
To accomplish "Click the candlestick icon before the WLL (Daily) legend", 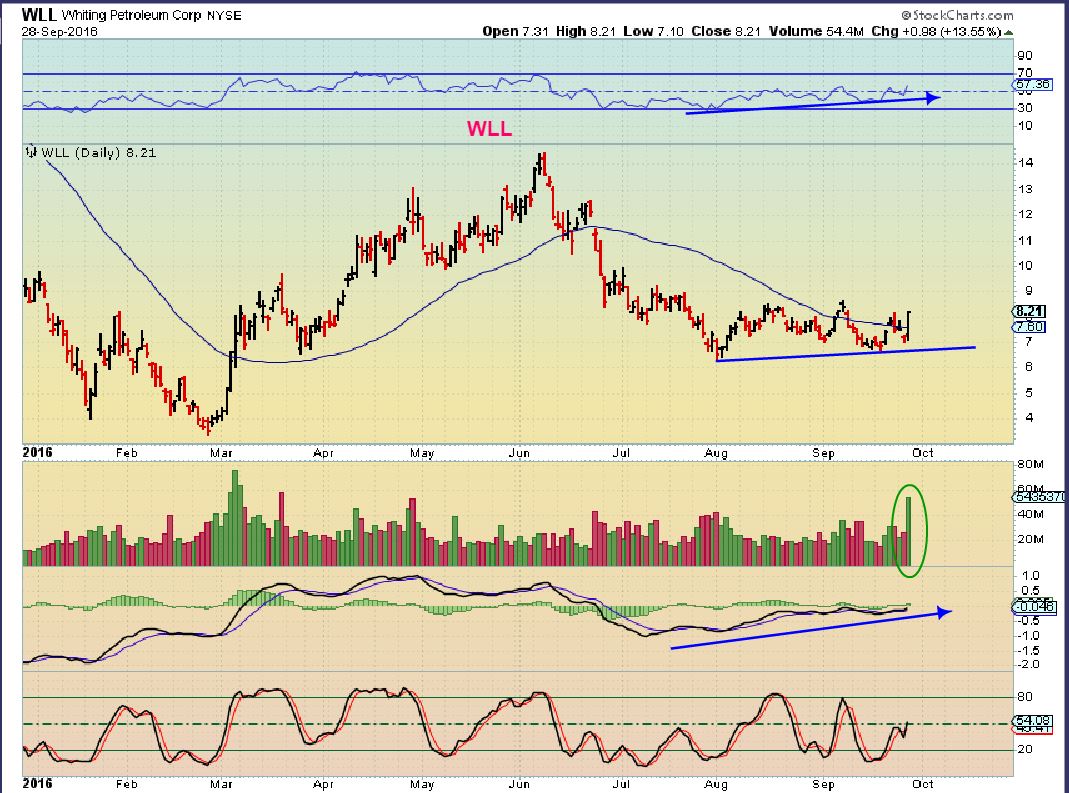I will 31,151.
